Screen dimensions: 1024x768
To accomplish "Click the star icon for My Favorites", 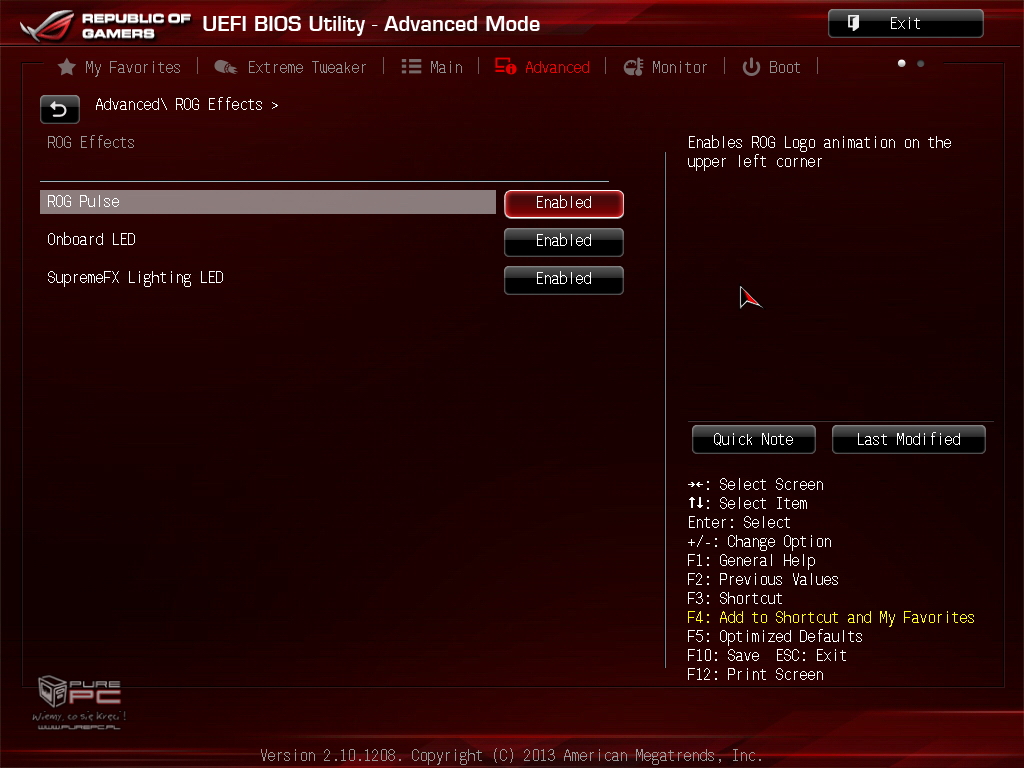I will click(x=67, y=67).
